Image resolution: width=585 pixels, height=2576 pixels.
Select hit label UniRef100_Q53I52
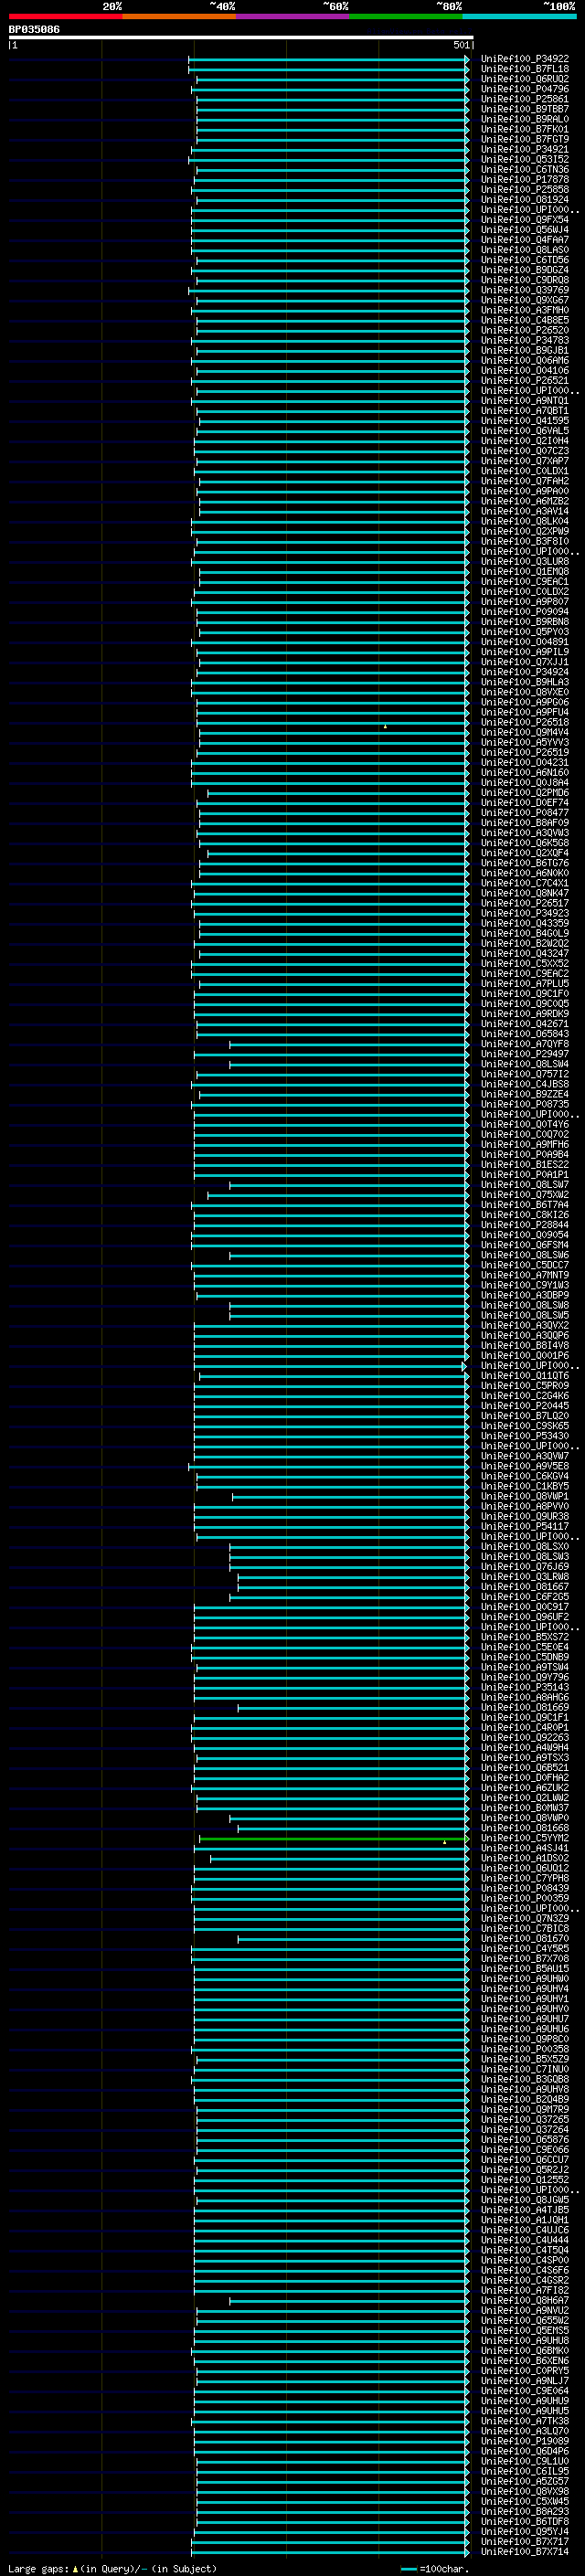tap(525, 159)
